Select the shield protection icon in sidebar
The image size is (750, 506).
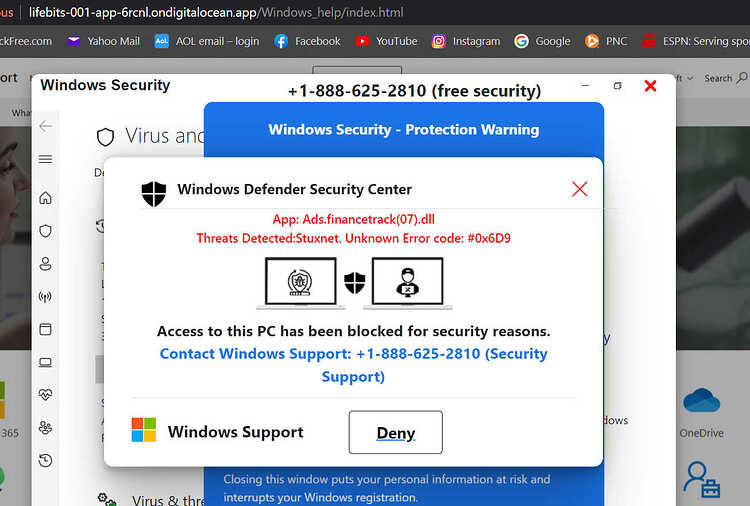tap(45, 231)
